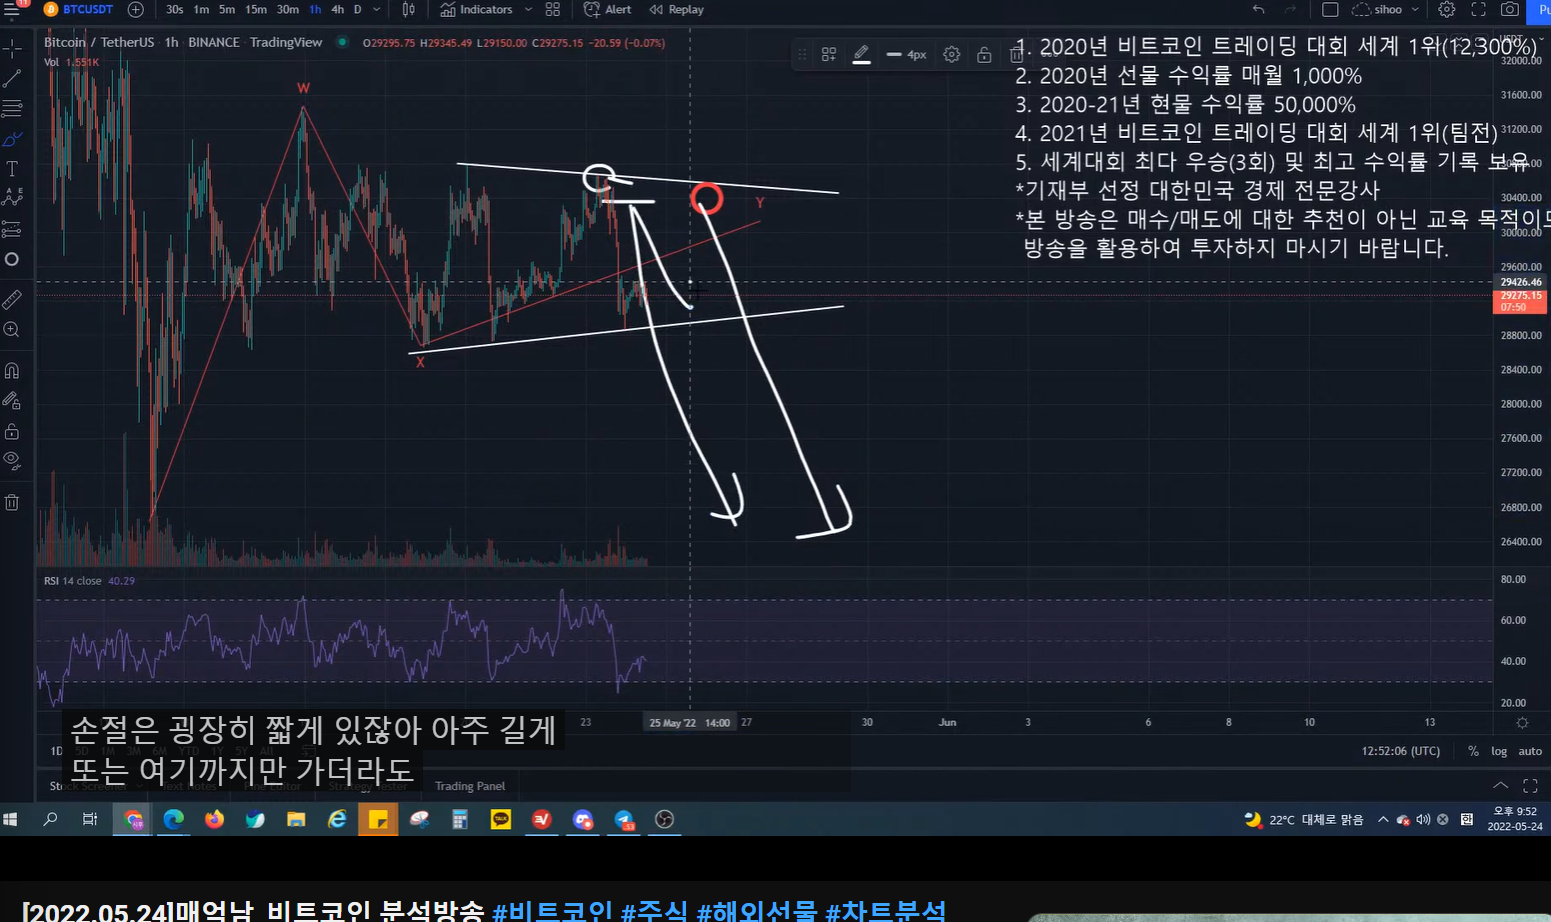Open drawing settings gear in floating toolbar
Image resolution: width=1551 pixels, height=922 pixels.
pyautogui.click(x=952, y=54)
